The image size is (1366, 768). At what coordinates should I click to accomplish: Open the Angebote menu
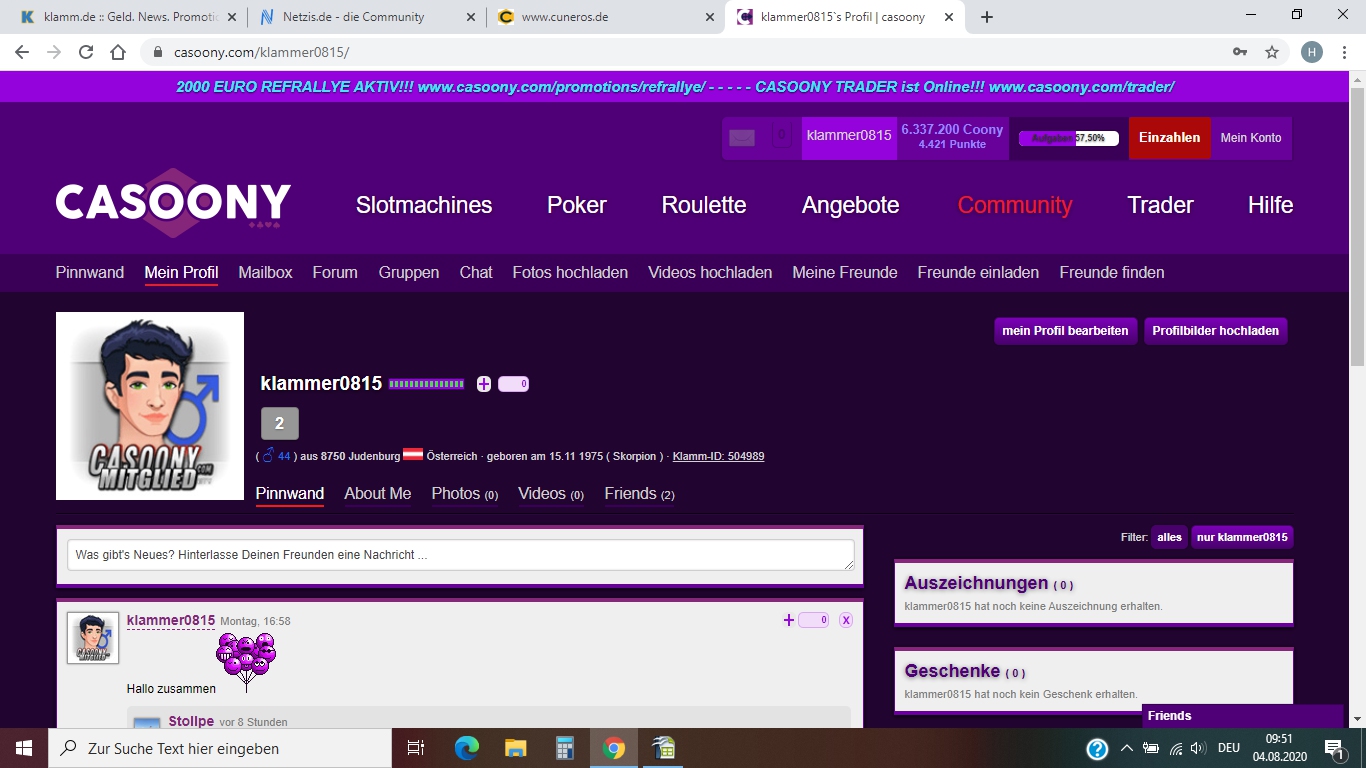click(850, 205)
